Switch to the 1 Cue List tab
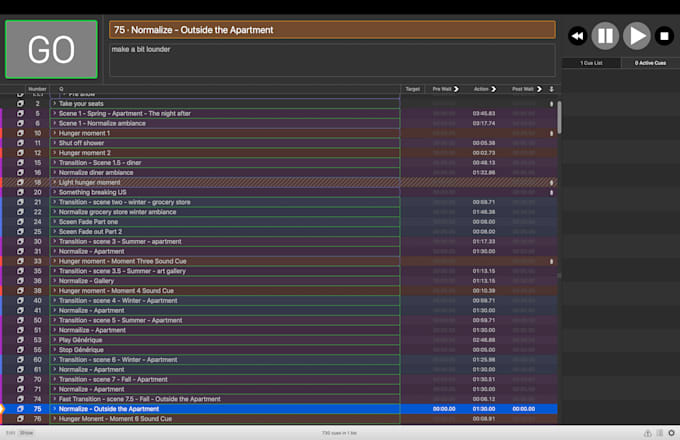Image resolution: width=680 pixels, height=440 pixels. coord(591,63)
